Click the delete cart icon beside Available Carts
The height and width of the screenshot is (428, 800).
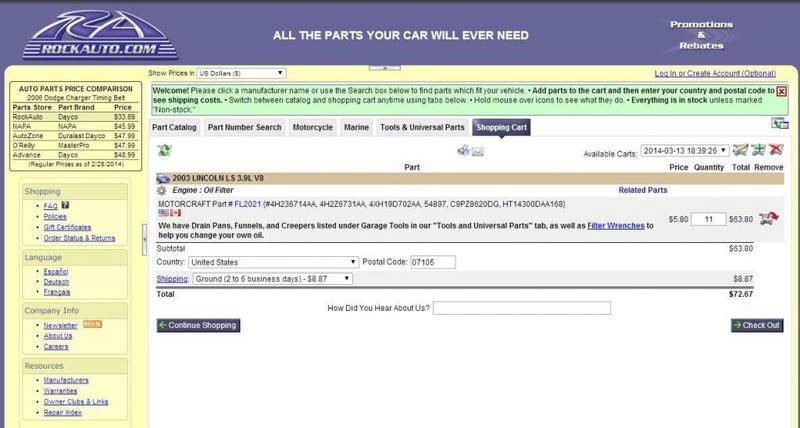tap(777, 150)
